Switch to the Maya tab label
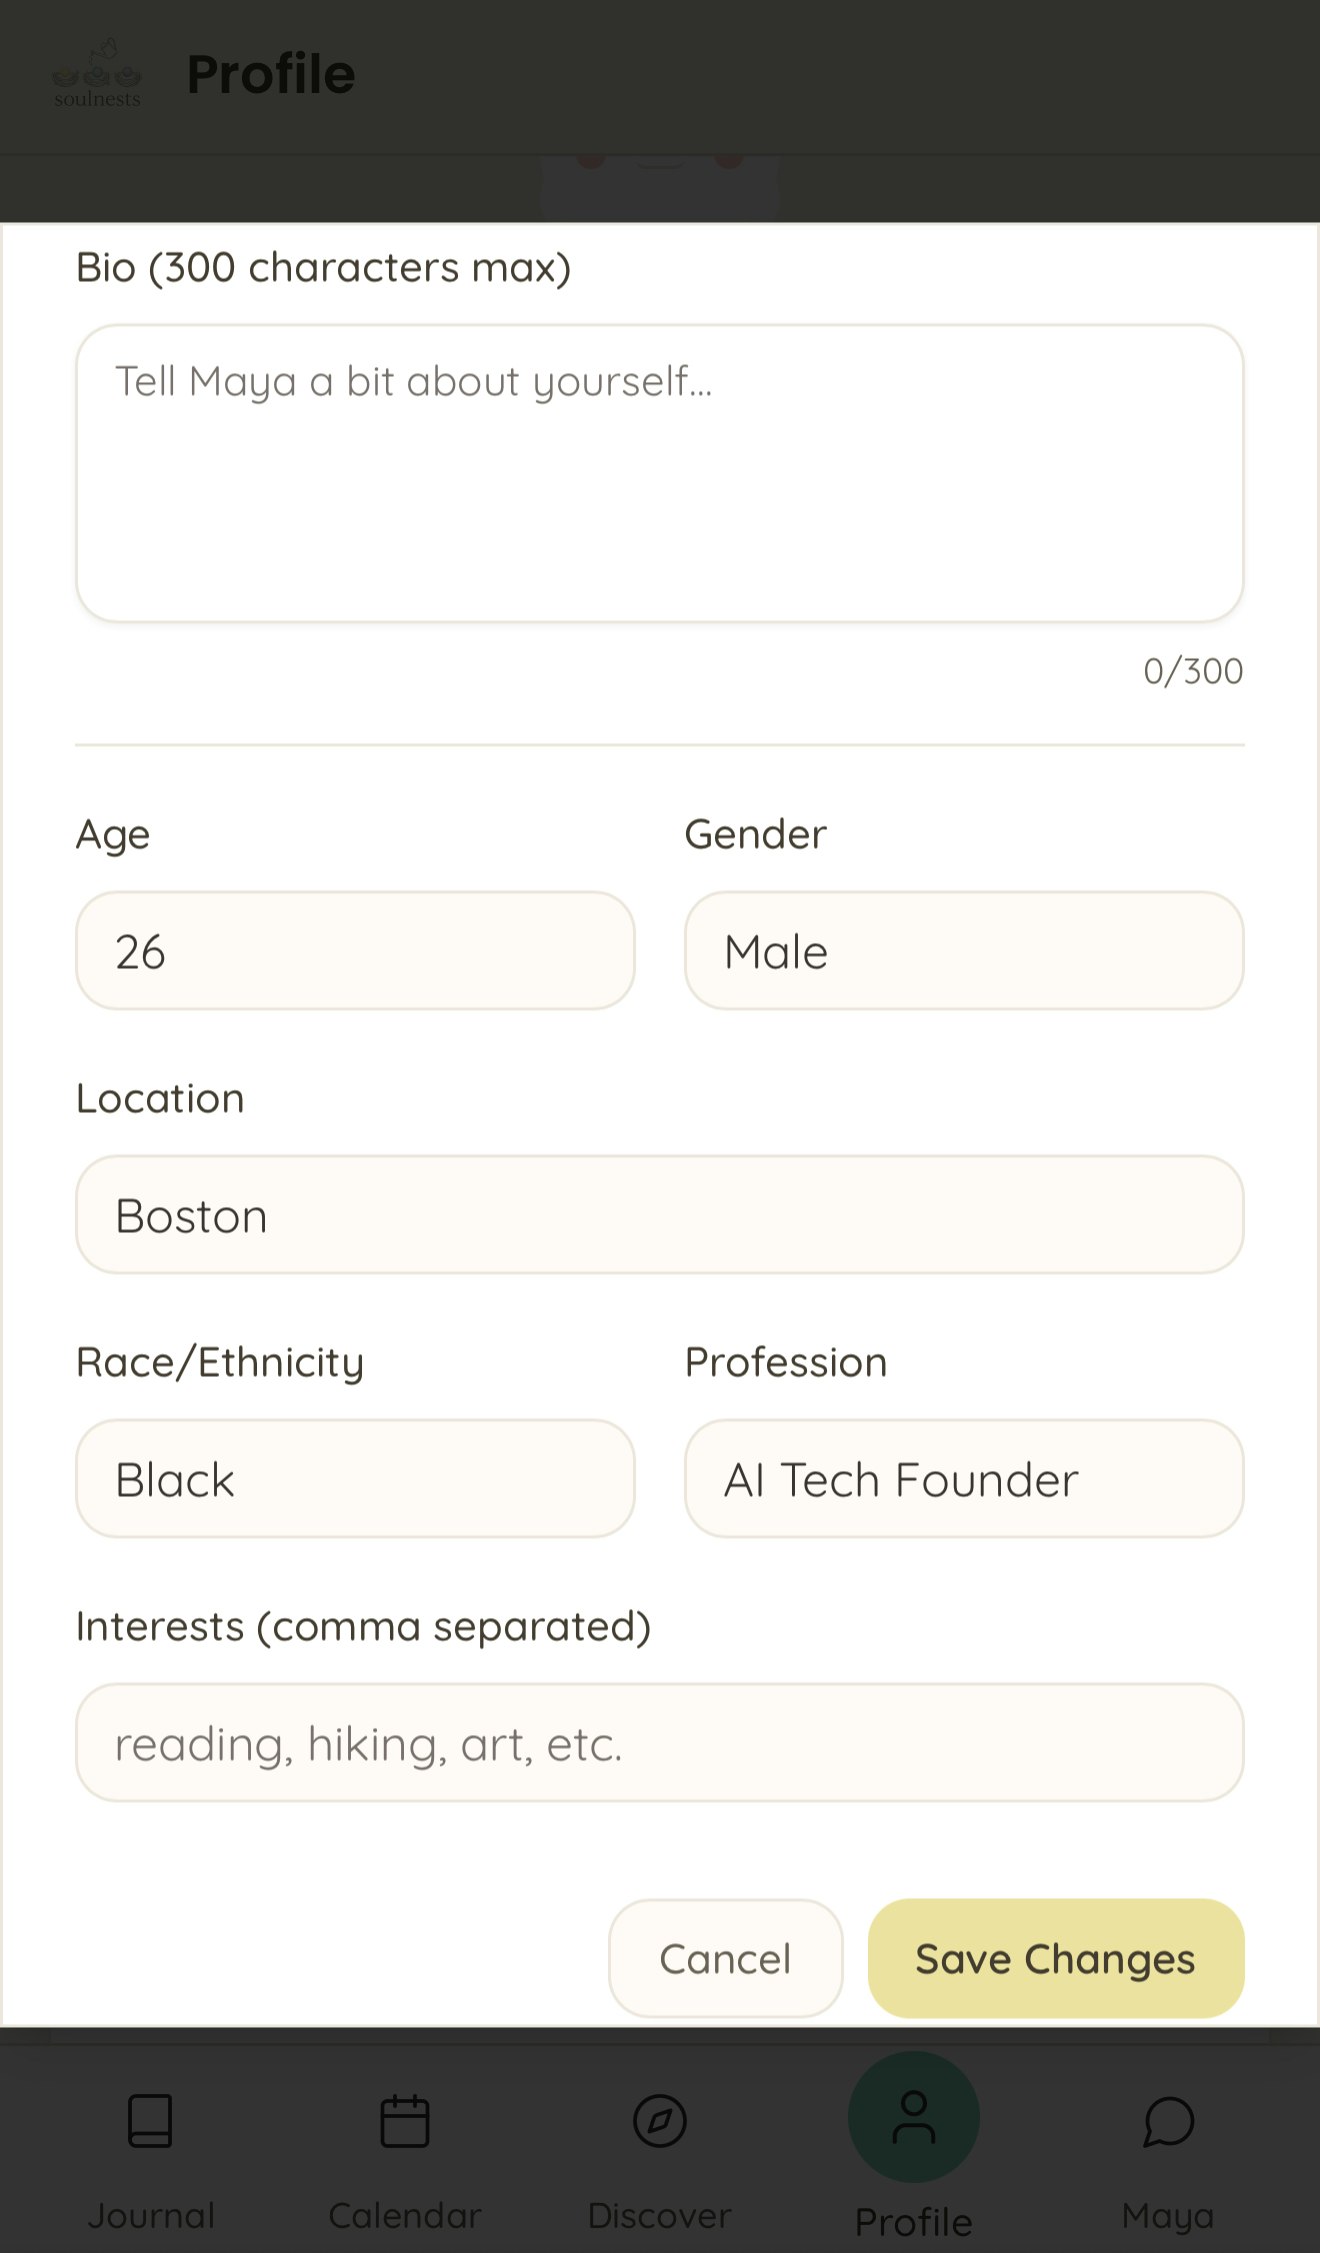This screenshot has height=2253, width=1320. click(1168, 2216)
